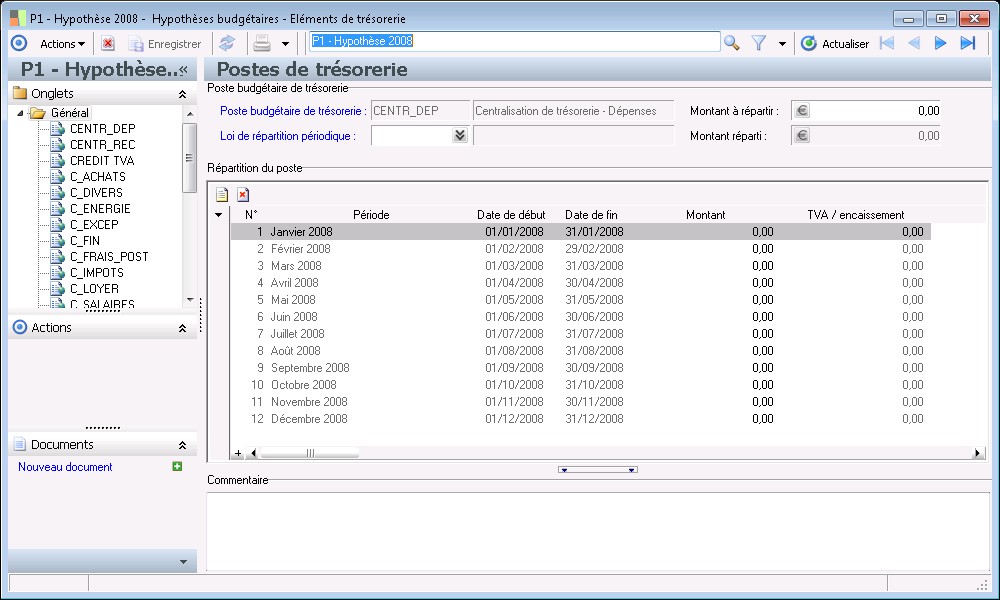
Task: Click the delete red X toolbar icon
Action: [x=108, y=43]
